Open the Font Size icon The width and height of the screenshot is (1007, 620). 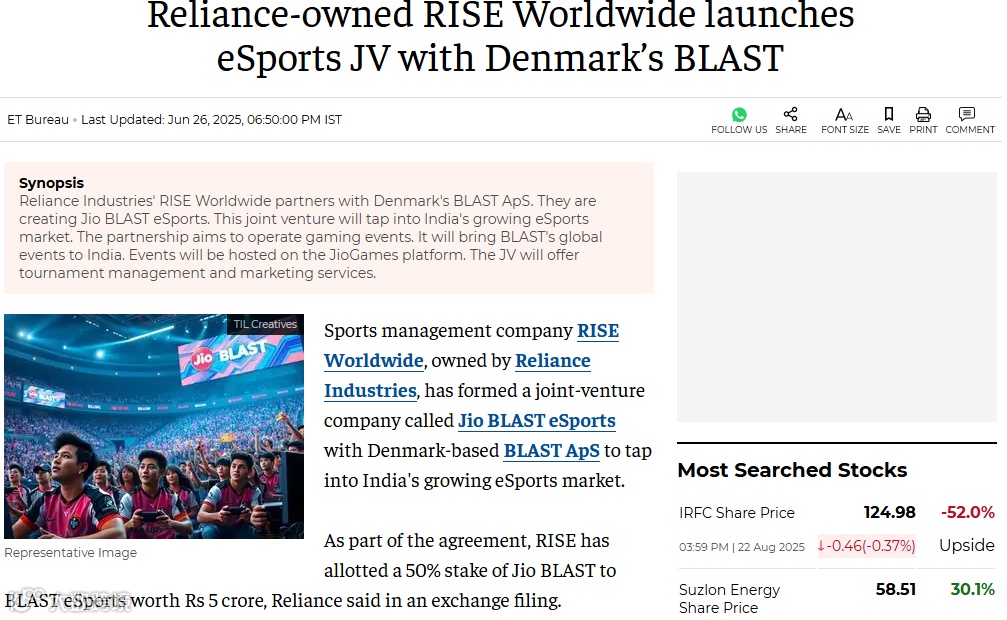tap(844, 115)
